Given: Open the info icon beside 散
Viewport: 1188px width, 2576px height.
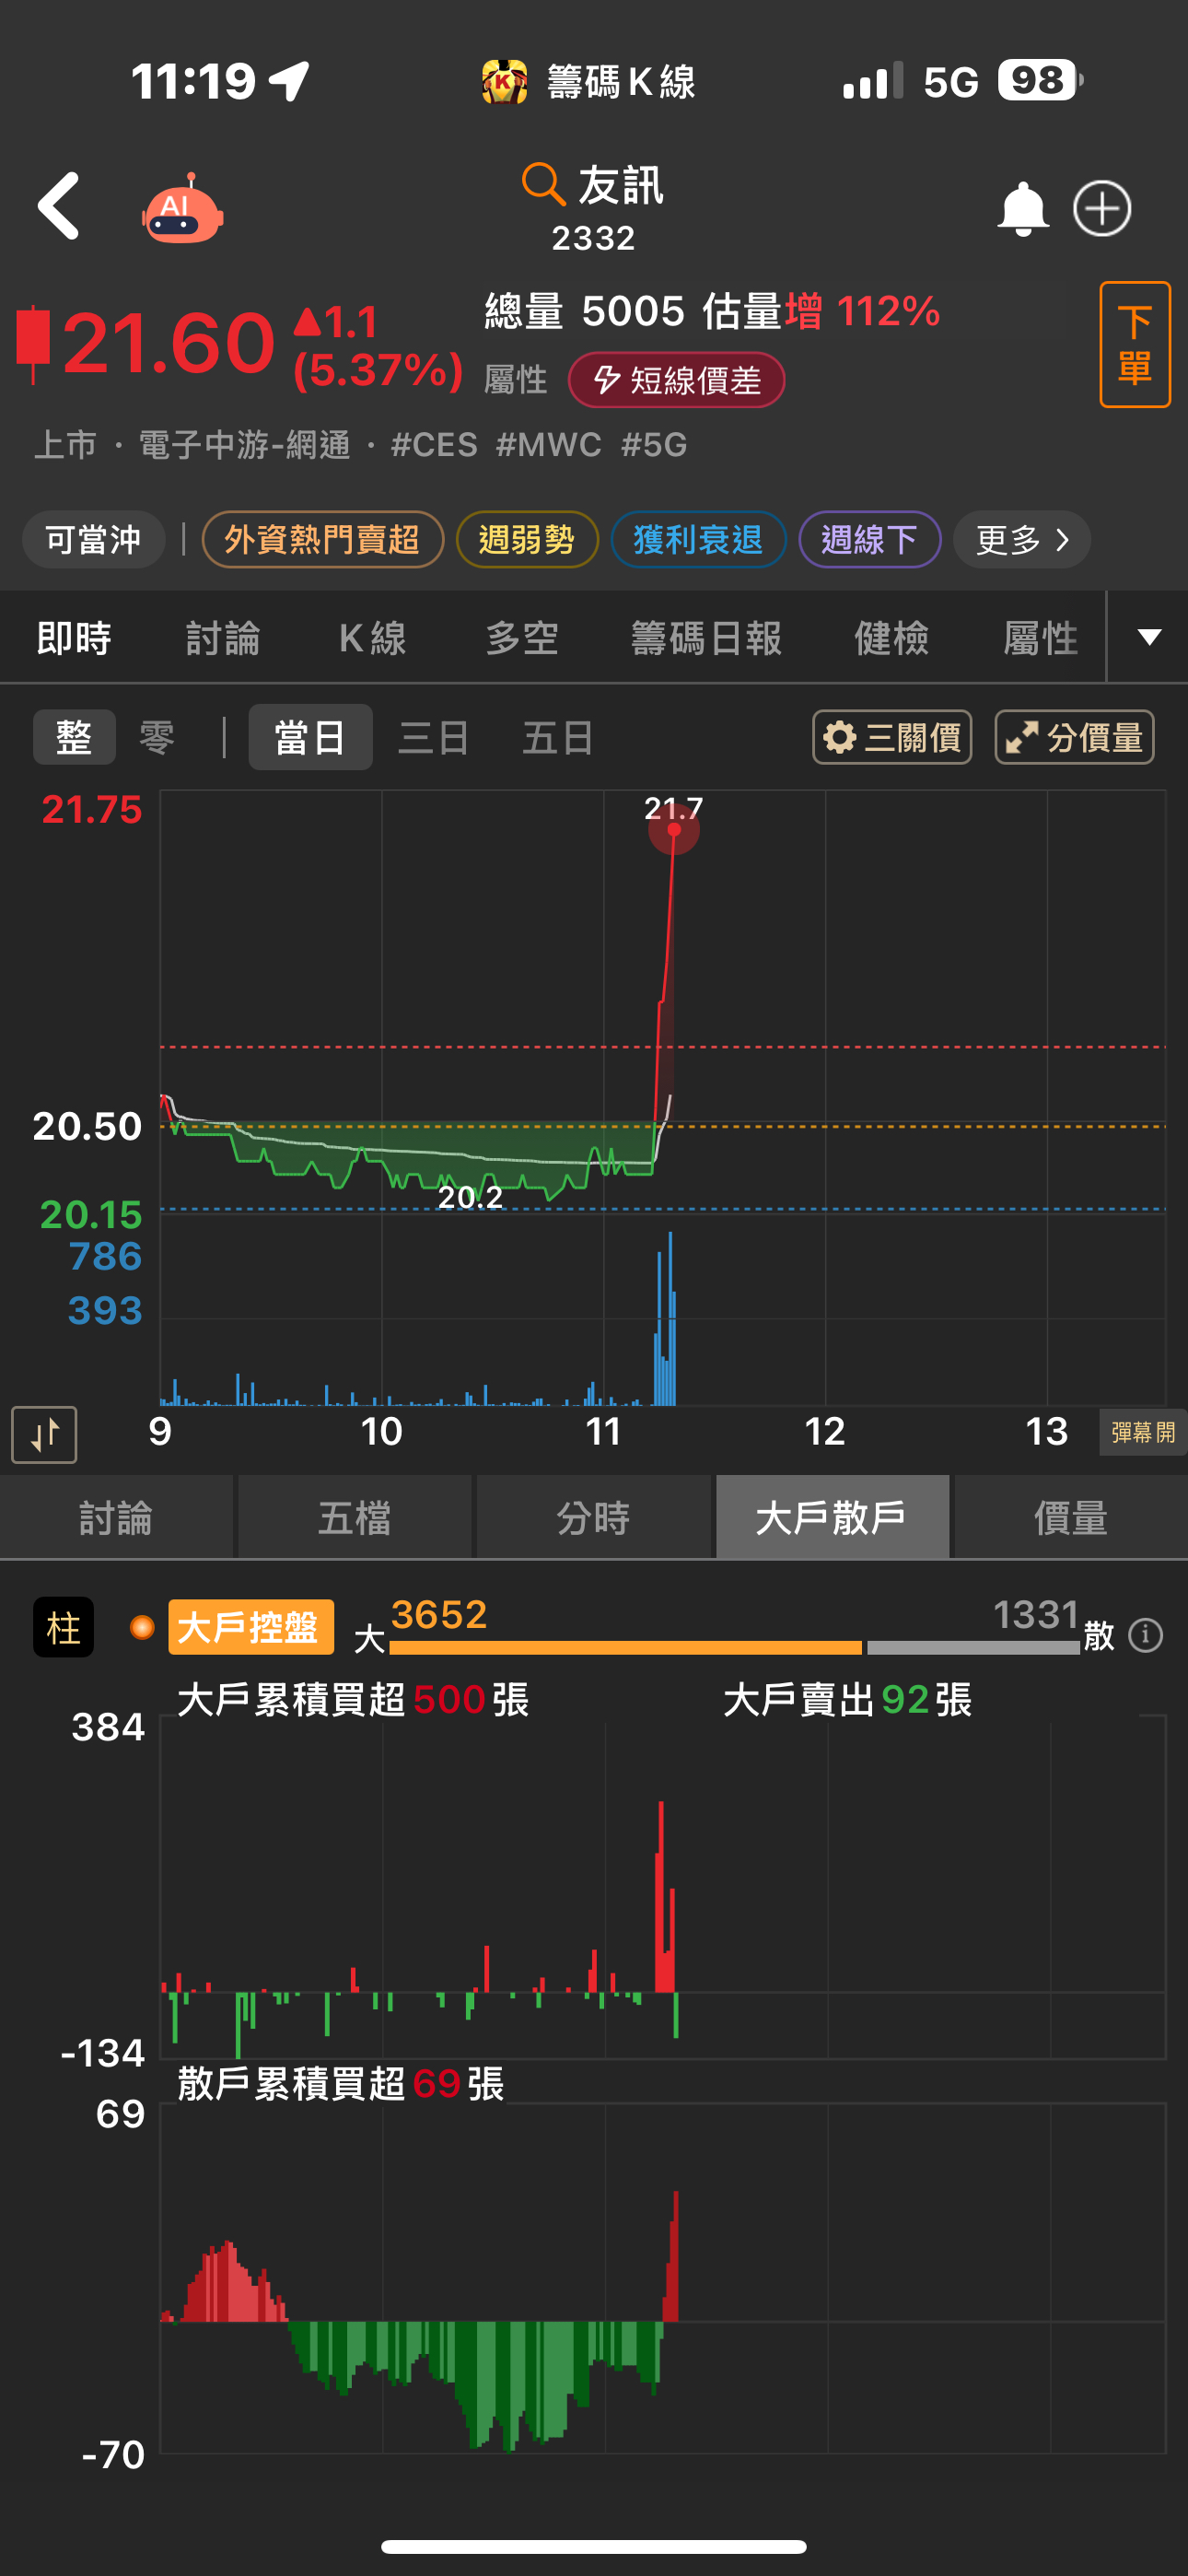Looking at the screenshot, I should pyautogui.click(x=1145, y=1636).
